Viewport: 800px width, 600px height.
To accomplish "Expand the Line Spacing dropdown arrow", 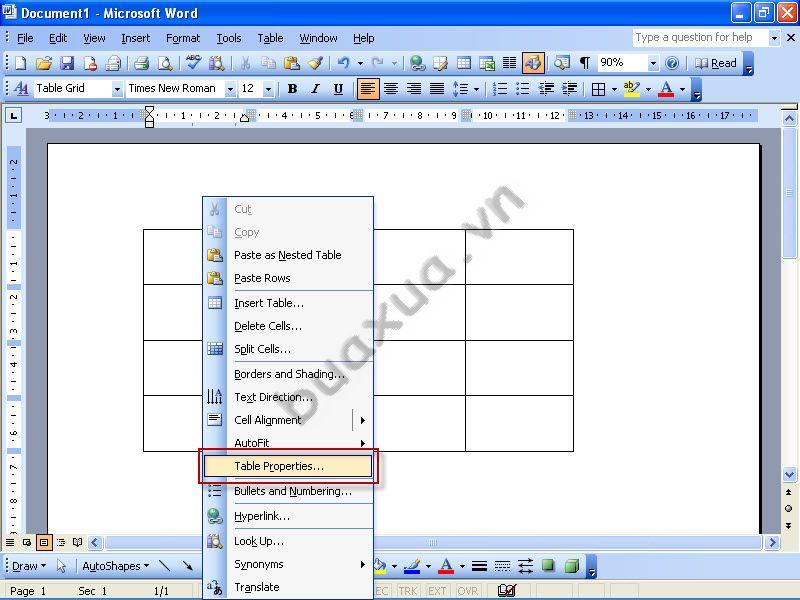I will pyautogui.click(x=477, y=89).
